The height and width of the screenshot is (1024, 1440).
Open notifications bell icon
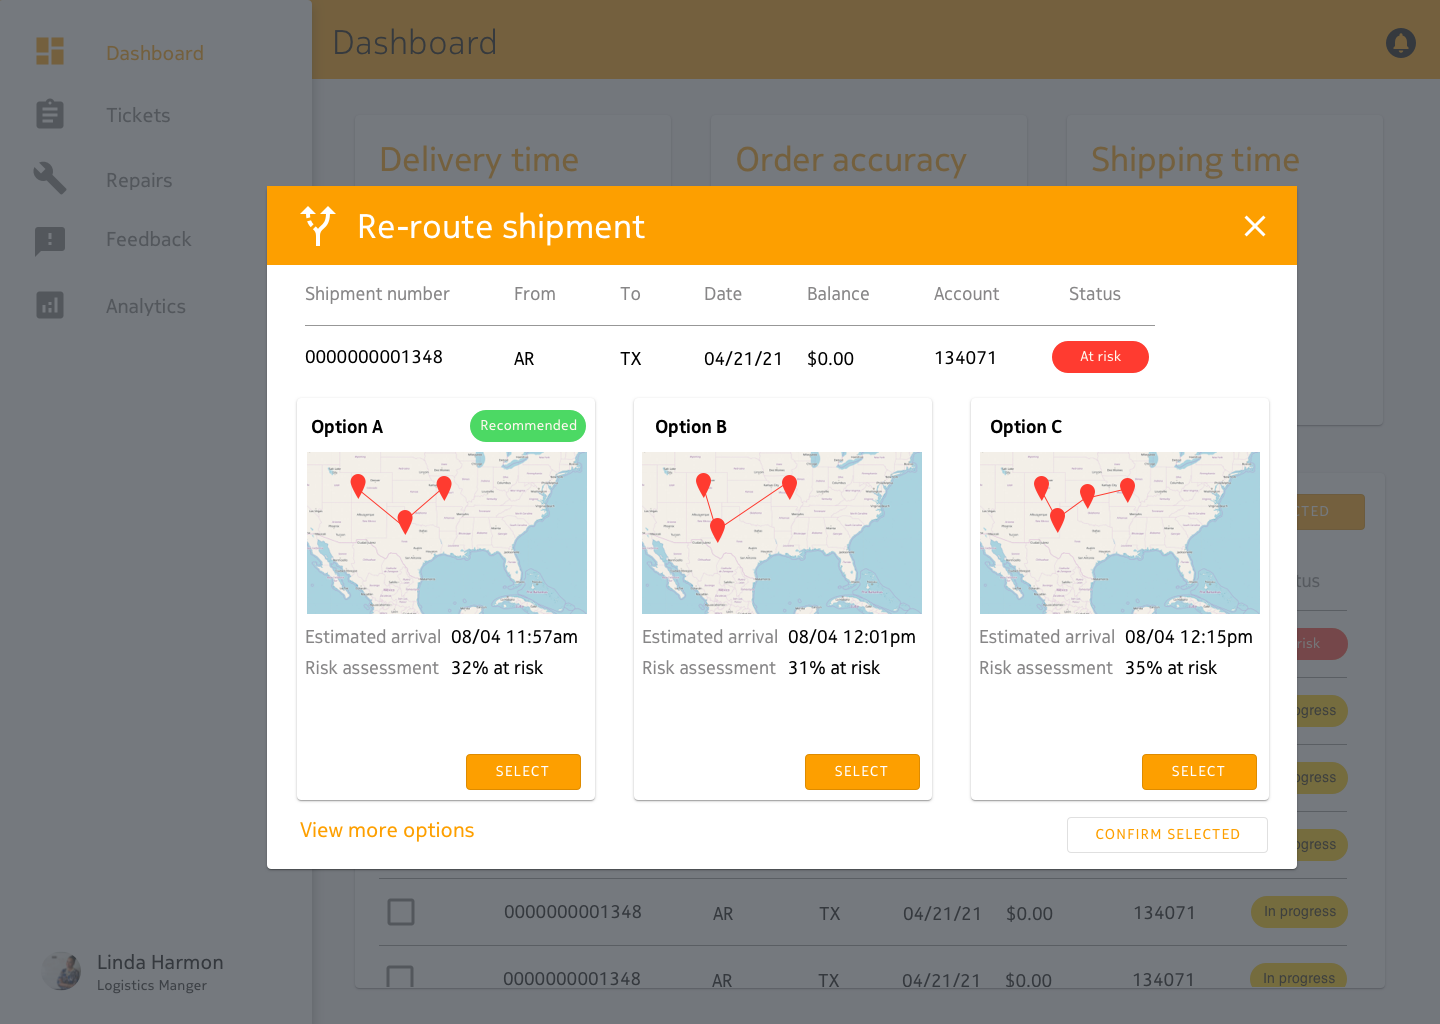pyautogui.click(x=1400, y=42)
